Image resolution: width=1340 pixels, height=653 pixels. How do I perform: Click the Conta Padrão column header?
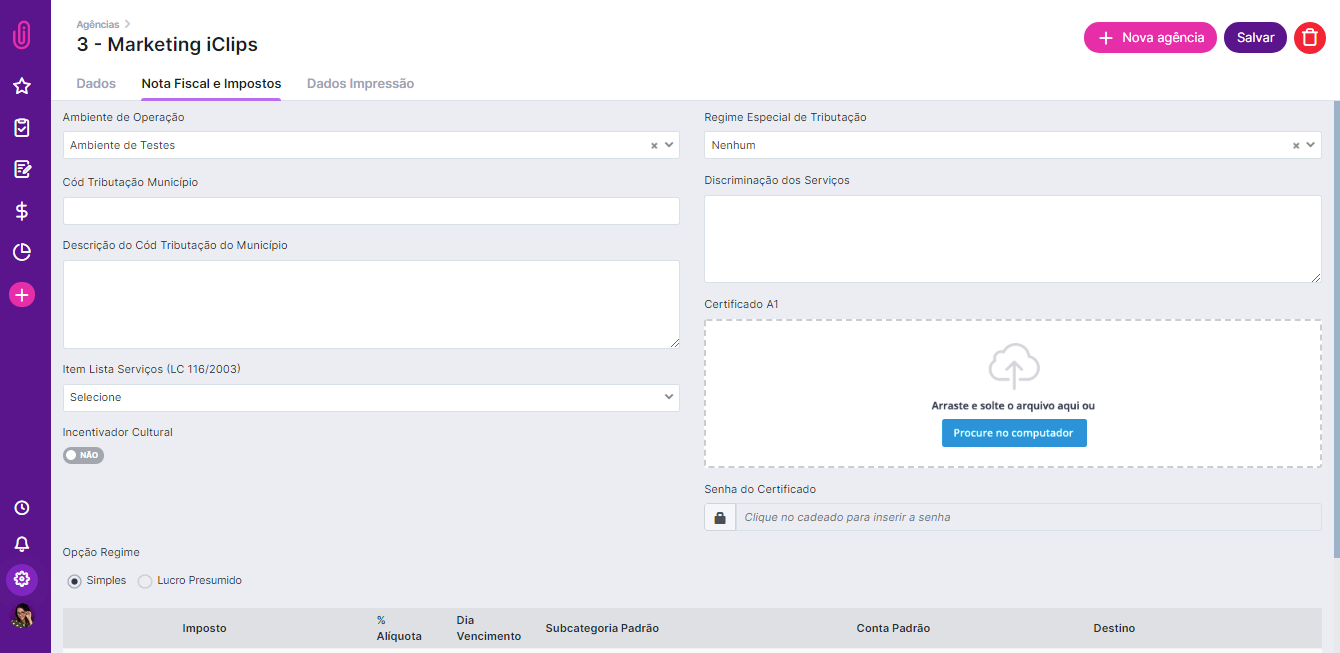click(893, 628)
